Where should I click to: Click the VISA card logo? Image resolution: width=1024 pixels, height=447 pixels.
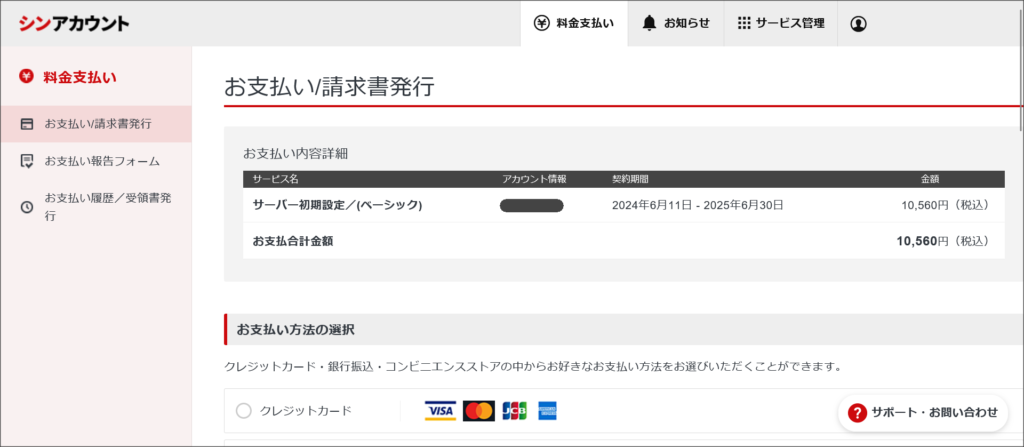(x=440, y=411)
